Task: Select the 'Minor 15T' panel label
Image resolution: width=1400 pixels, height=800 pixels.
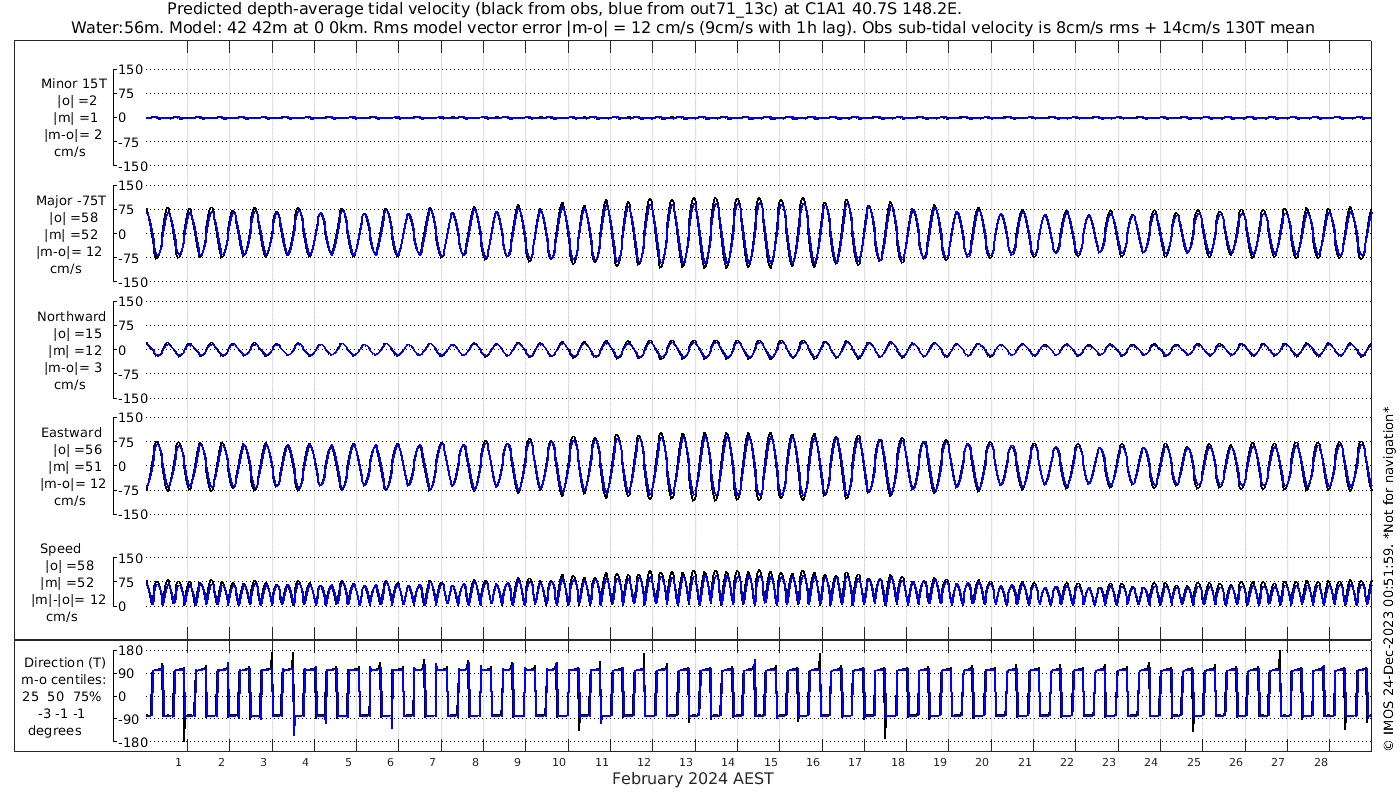Action: click(x=74, y=83)
